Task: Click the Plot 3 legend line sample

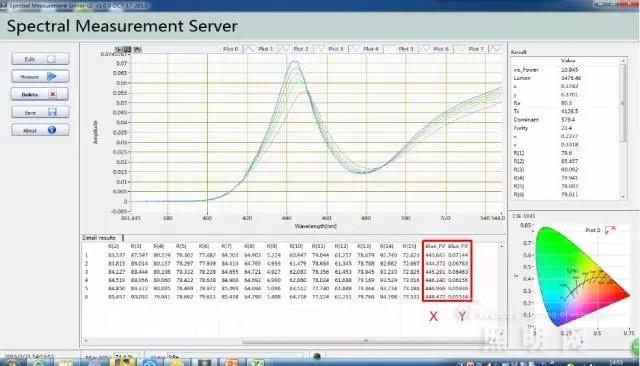Action: coord(355,49)
